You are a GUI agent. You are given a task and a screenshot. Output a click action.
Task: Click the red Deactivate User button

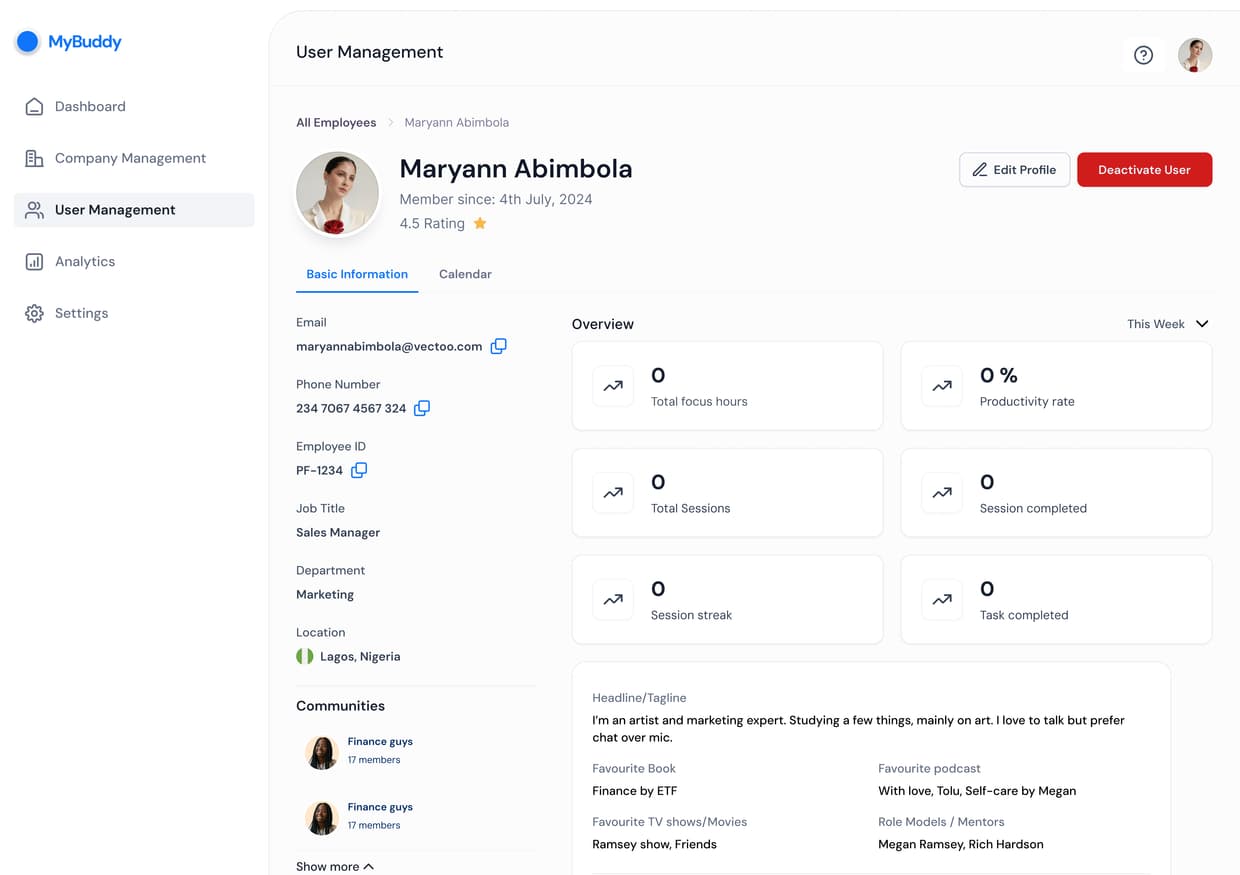[x=1144, y=170]
